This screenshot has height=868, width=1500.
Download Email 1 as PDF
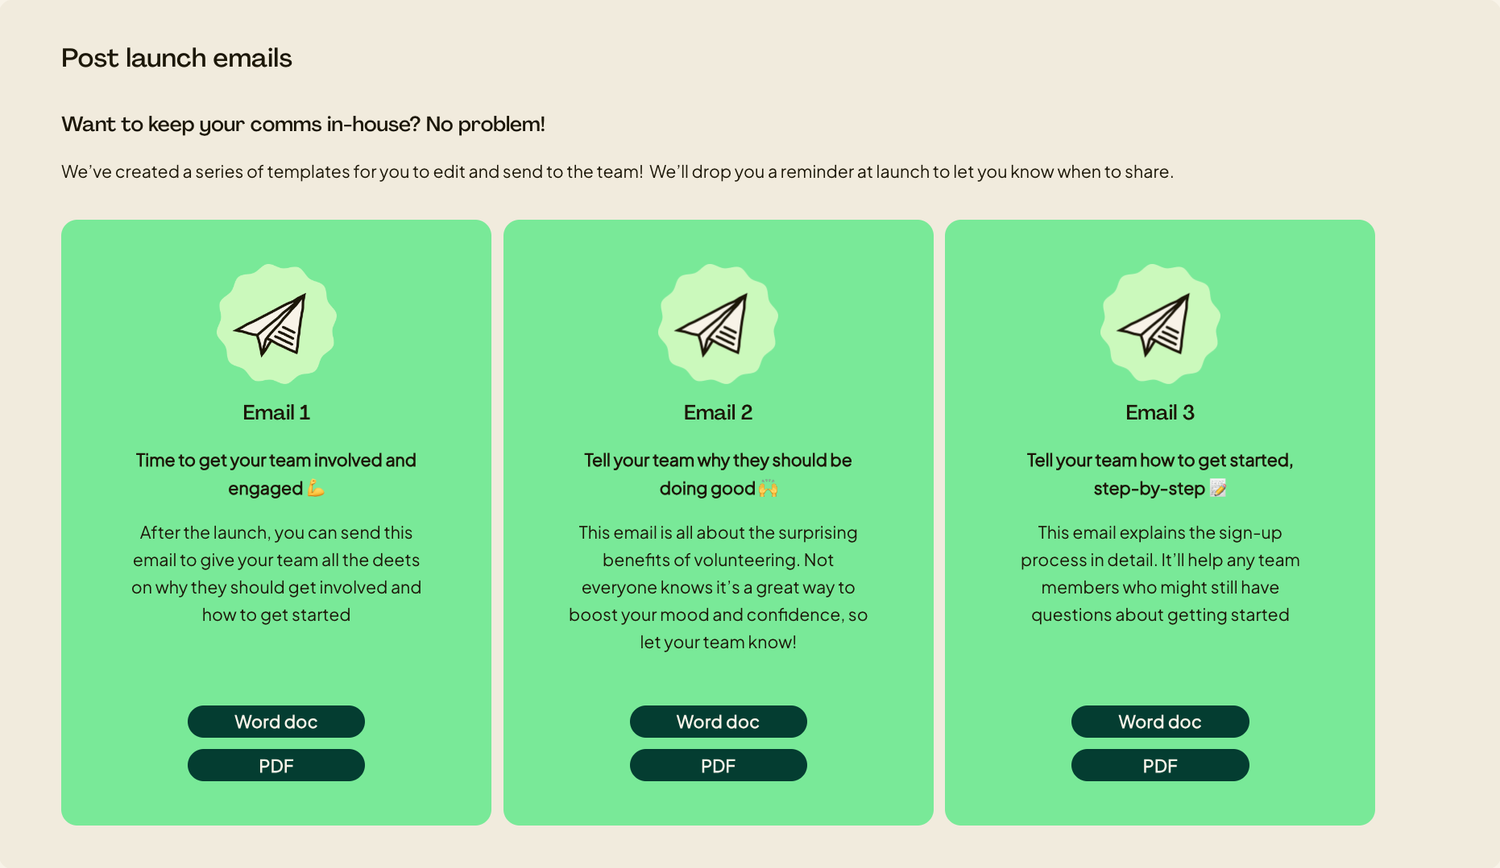276,765
